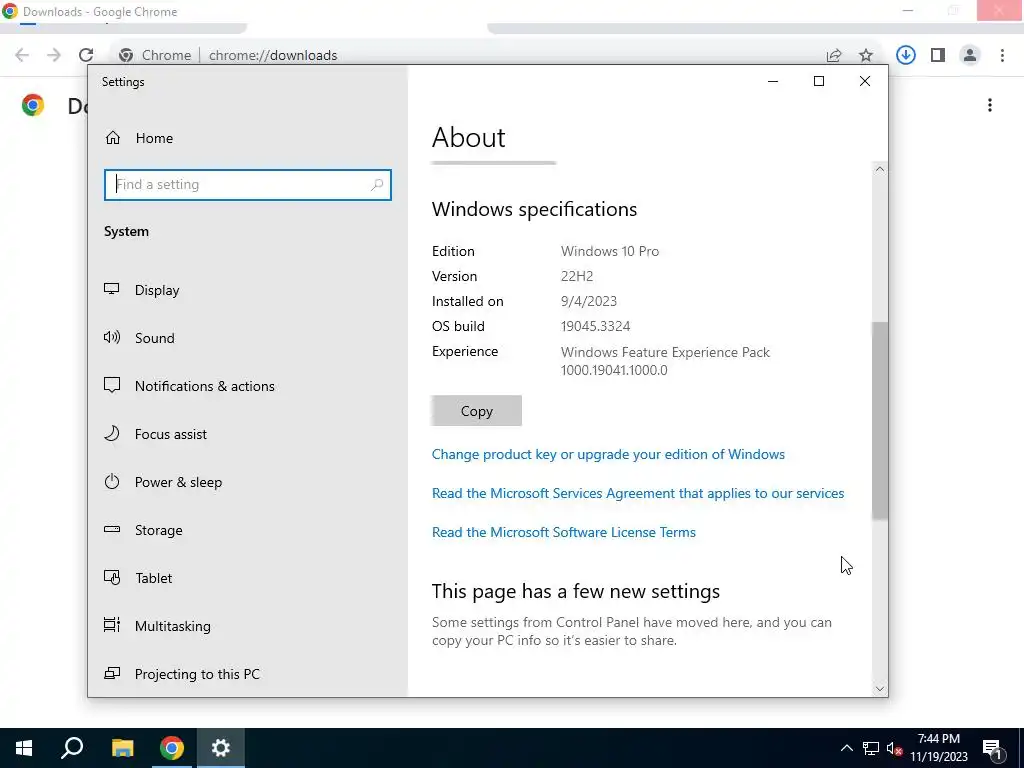
Task: Open the notification action center
Action: (993, 748)
